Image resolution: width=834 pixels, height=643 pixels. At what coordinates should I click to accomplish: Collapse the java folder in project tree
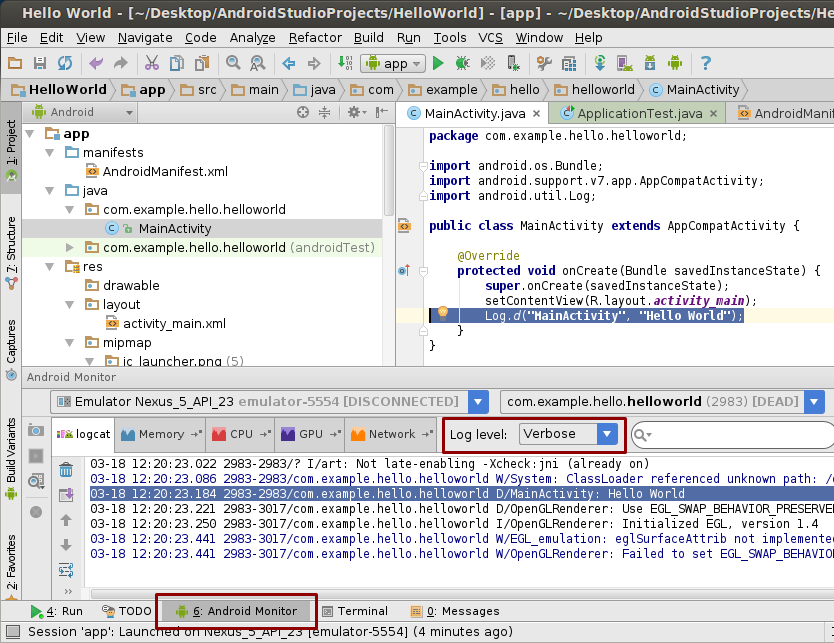(x=47, y=189)
